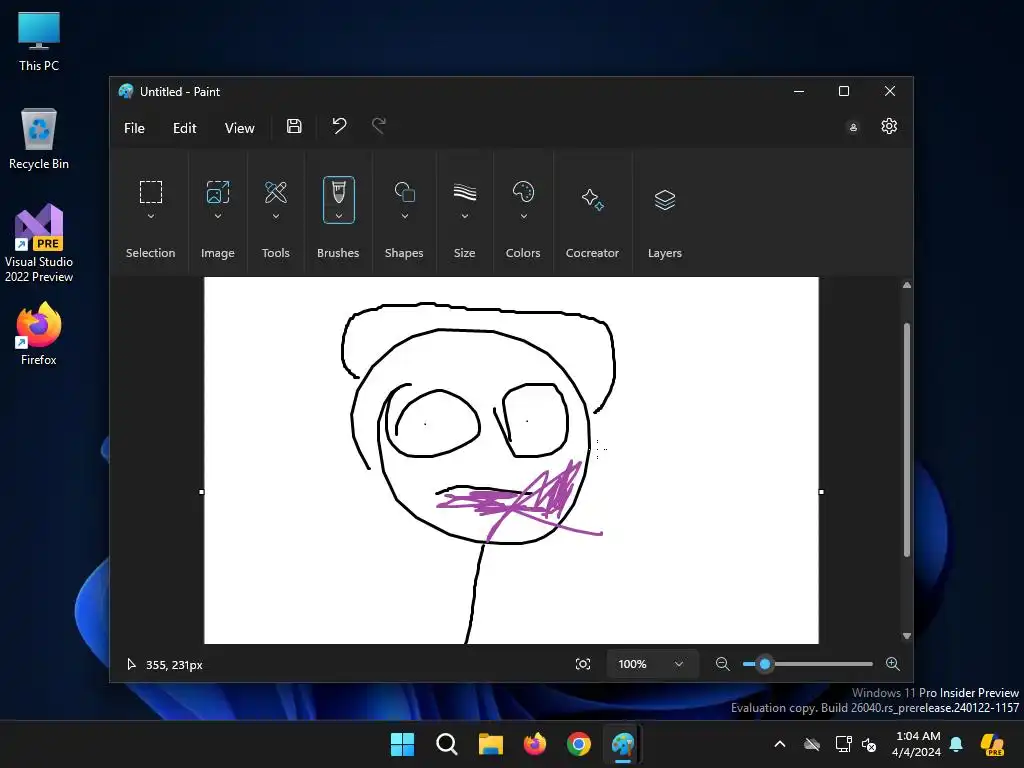Screen dimensions: 1024x768
Task: Click the Tools pencil icon
Action: tap(276, 192)
